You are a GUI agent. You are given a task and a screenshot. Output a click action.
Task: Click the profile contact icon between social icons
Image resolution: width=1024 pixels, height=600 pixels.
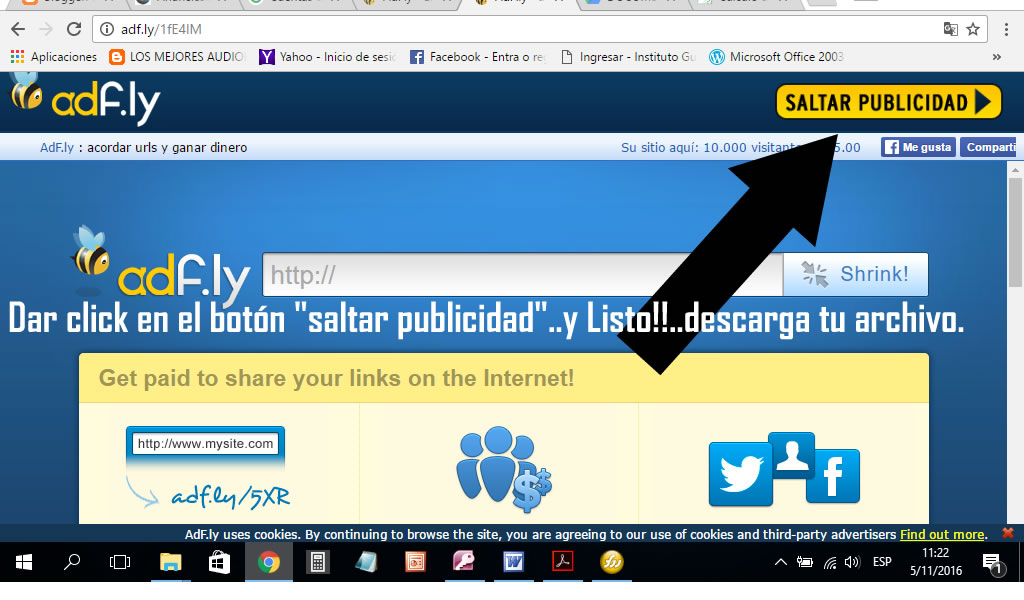[792, 455]
